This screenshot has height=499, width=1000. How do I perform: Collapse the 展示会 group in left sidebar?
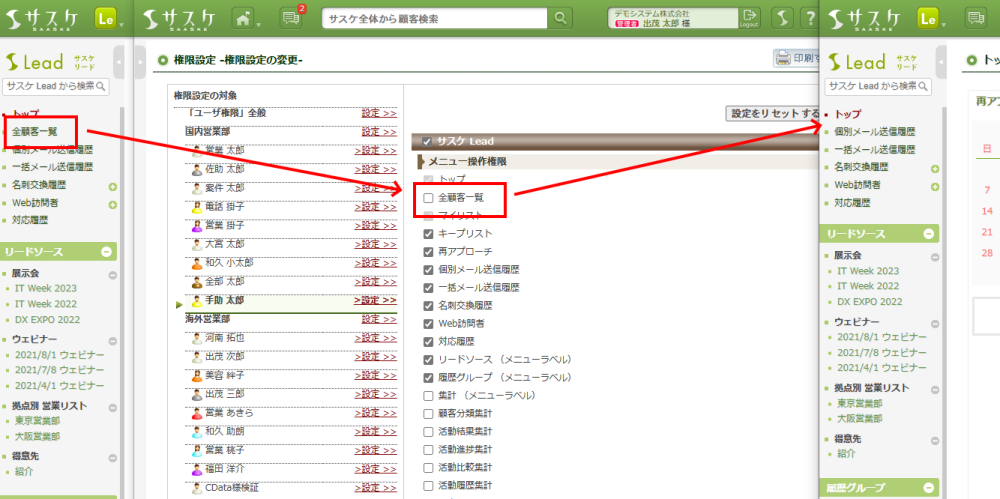[x=112, y=273]
